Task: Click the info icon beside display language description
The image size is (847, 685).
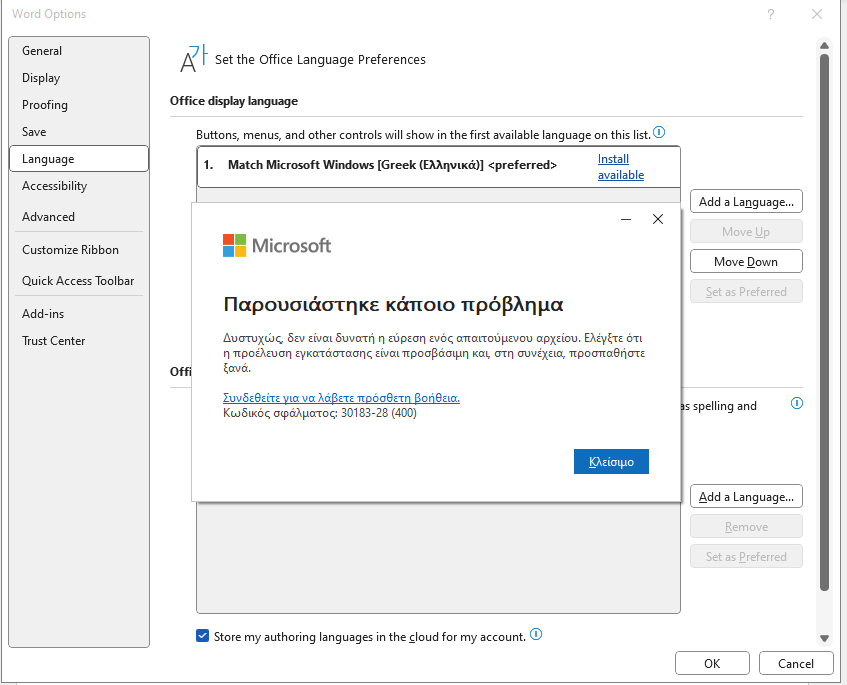Action: point(659,132)
